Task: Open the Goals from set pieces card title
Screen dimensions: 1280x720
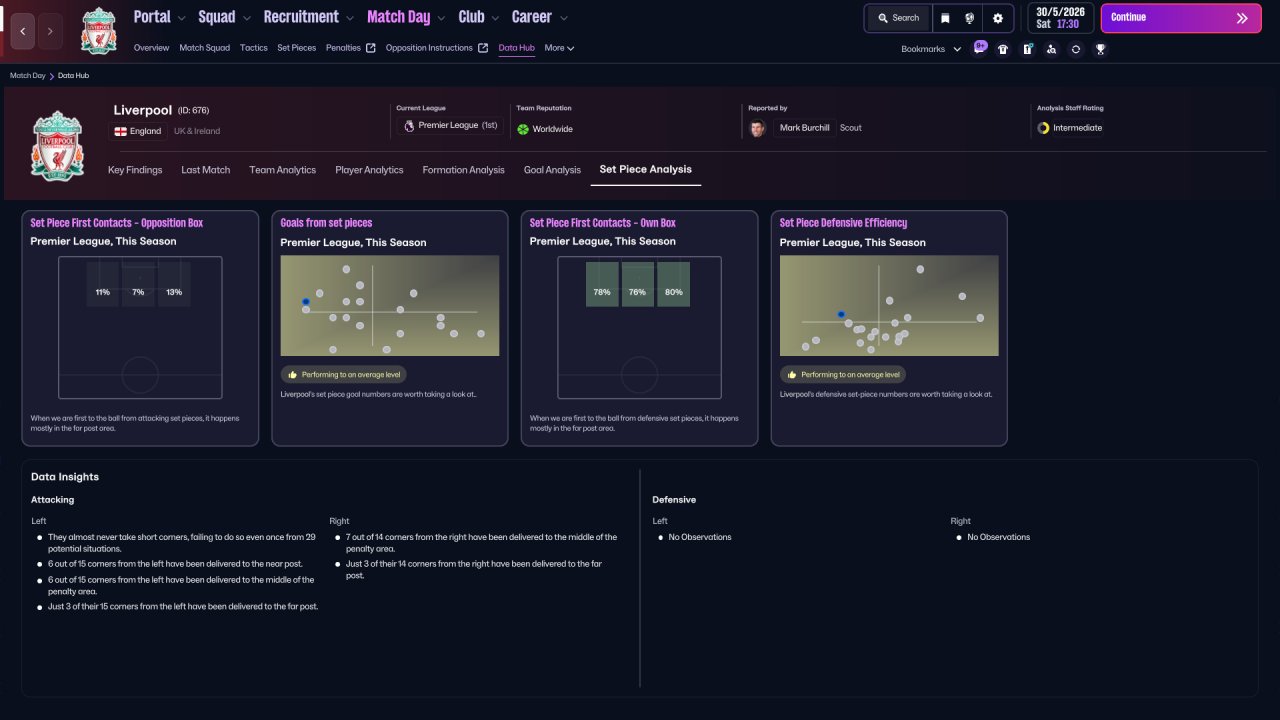Action: [x=326, y=223]
